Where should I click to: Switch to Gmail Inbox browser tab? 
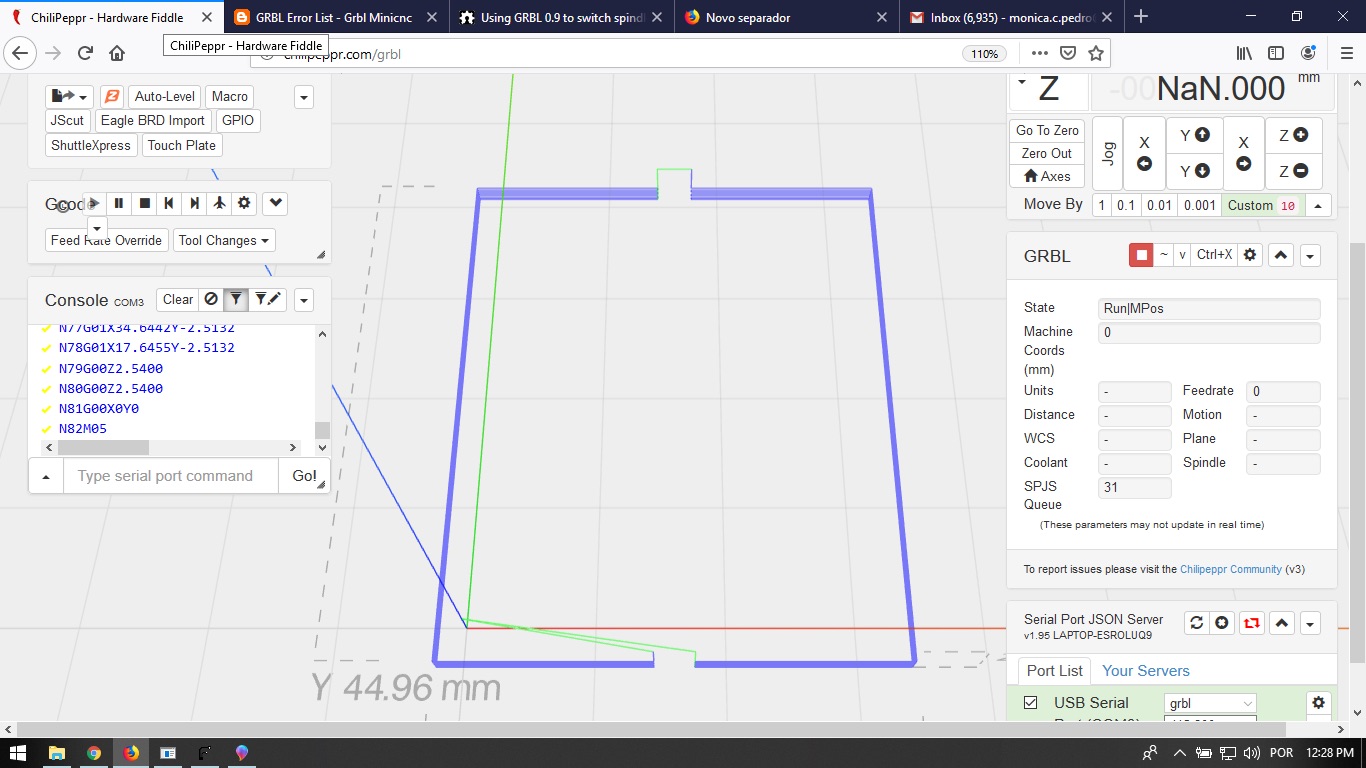click(1012, 17)
